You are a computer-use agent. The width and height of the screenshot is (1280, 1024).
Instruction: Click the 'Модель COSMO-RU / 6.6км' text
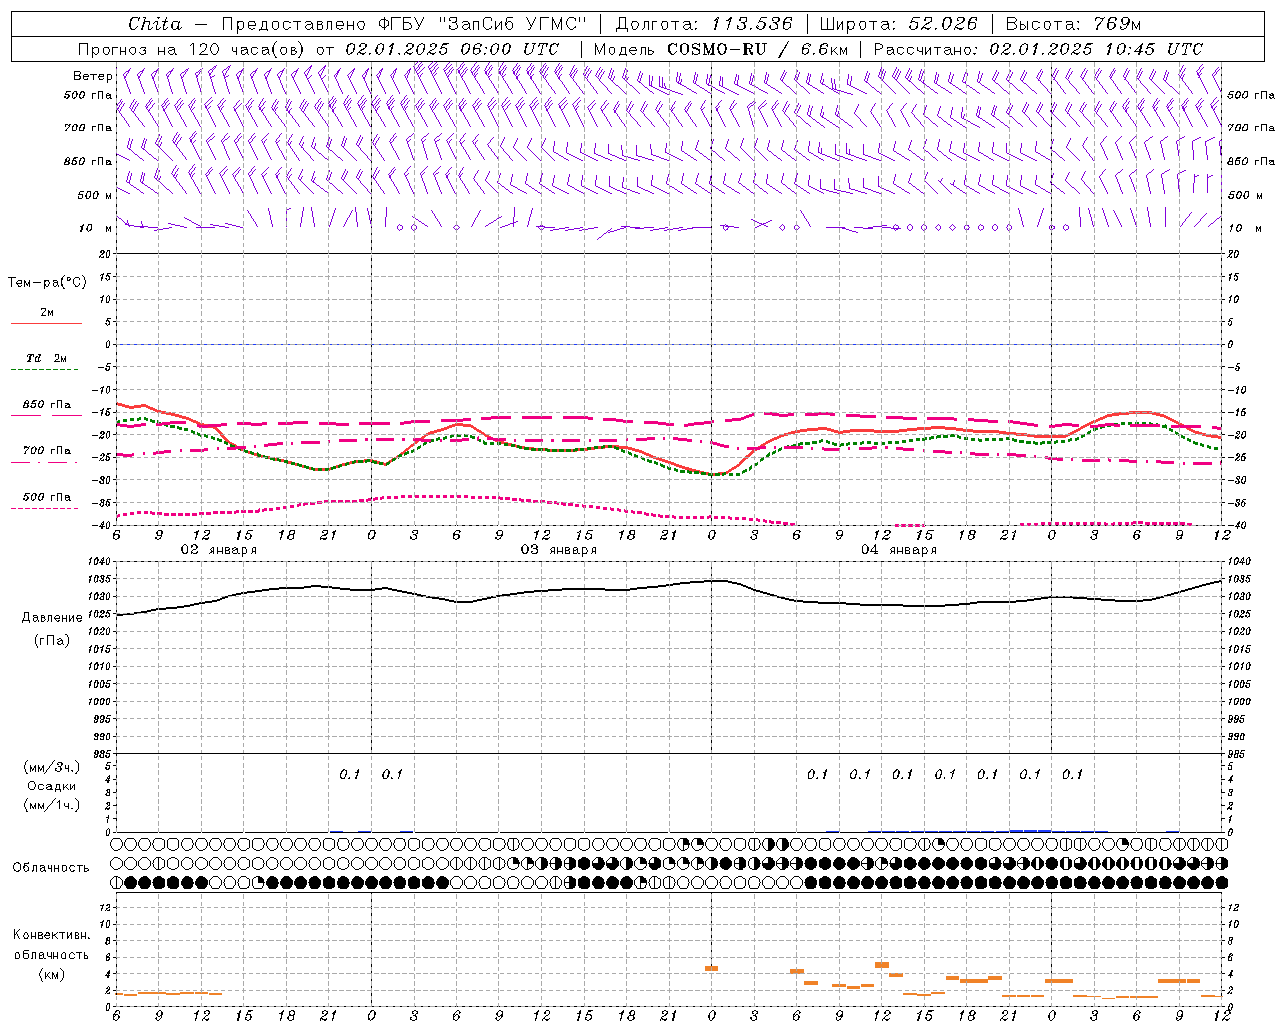pyautogui.click(x=719, y=49)
